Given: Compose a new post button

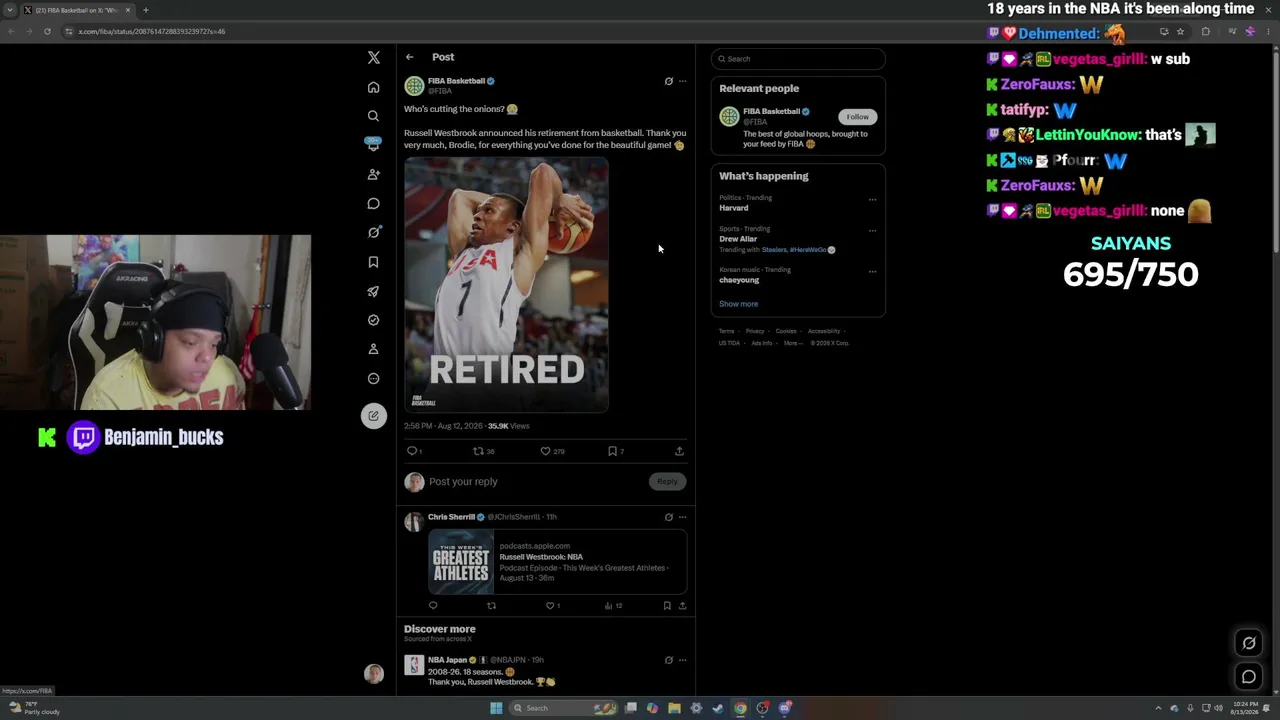Looking at the screenshot, I should [373, 415].
